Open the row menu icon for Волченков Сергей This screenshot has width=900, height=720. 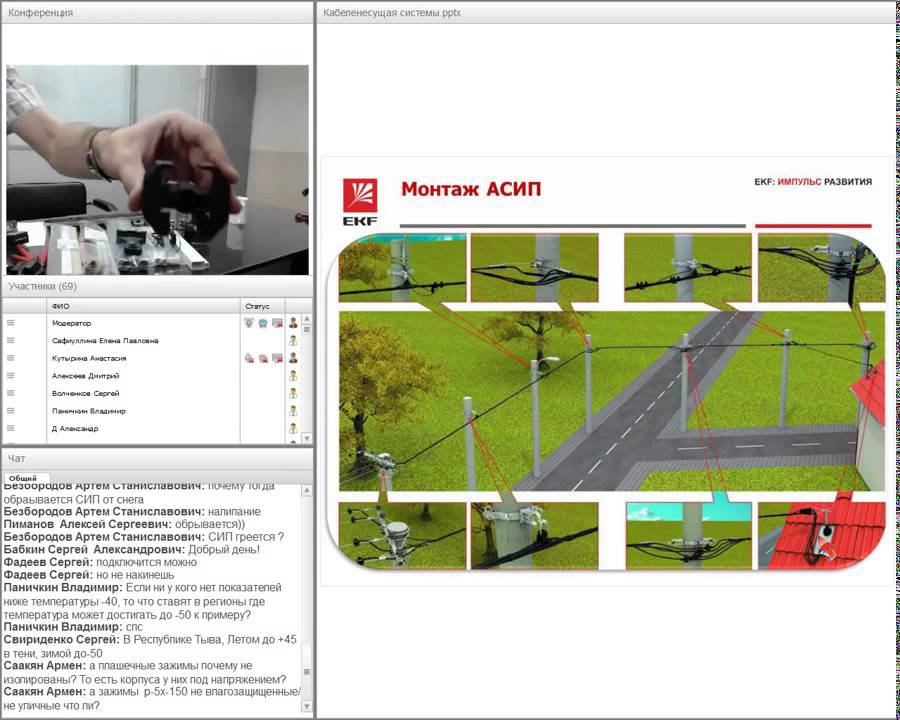(10, 393)
